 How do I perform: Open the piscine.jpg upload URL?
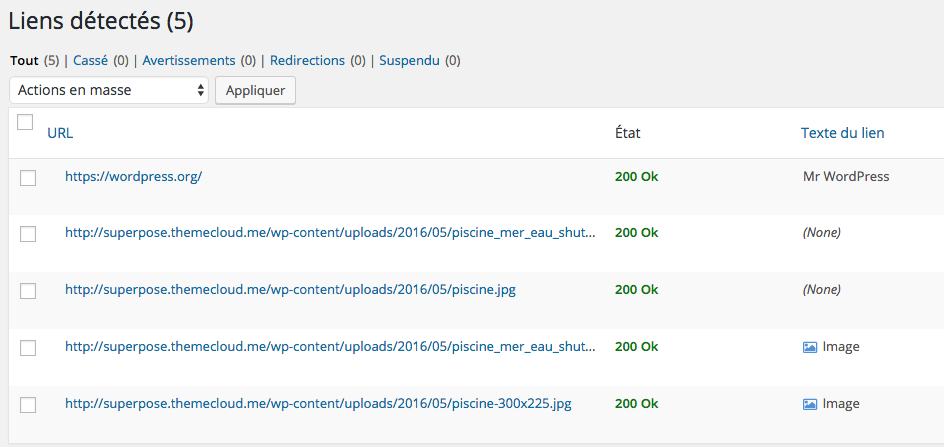(x=290, y=290)
